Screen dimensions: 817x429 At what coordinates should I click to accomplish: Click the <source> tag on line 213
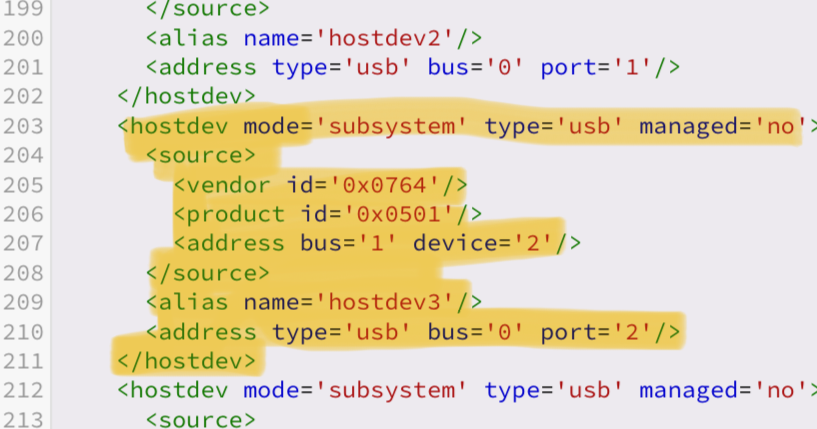coord(201,420)
